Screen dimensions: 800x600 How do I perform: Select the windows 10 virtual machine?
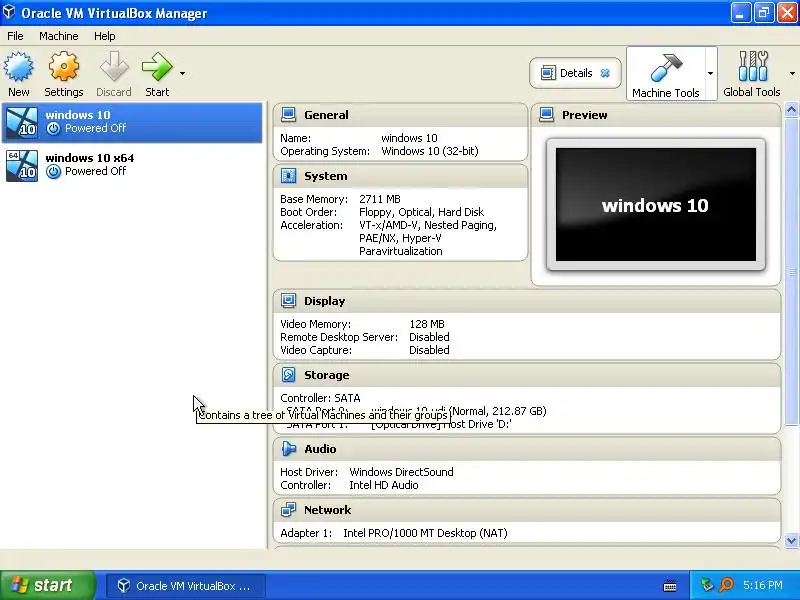(132, 122)
